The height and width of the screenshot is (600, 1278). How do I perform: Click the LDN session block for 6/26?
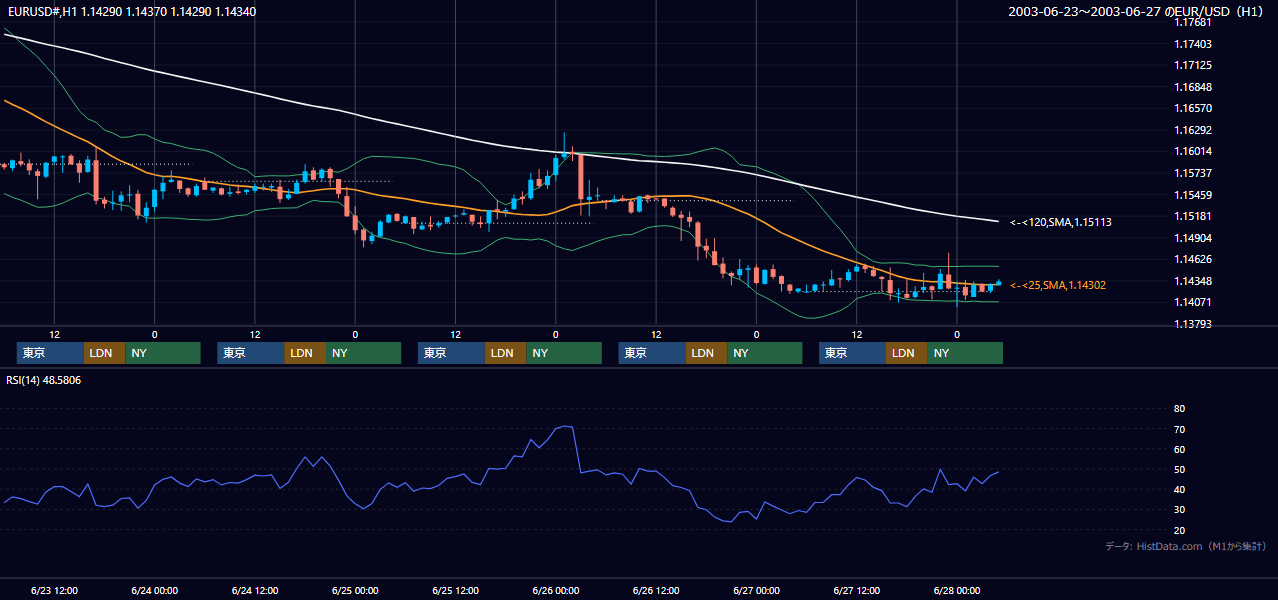[x=706, y=353]
